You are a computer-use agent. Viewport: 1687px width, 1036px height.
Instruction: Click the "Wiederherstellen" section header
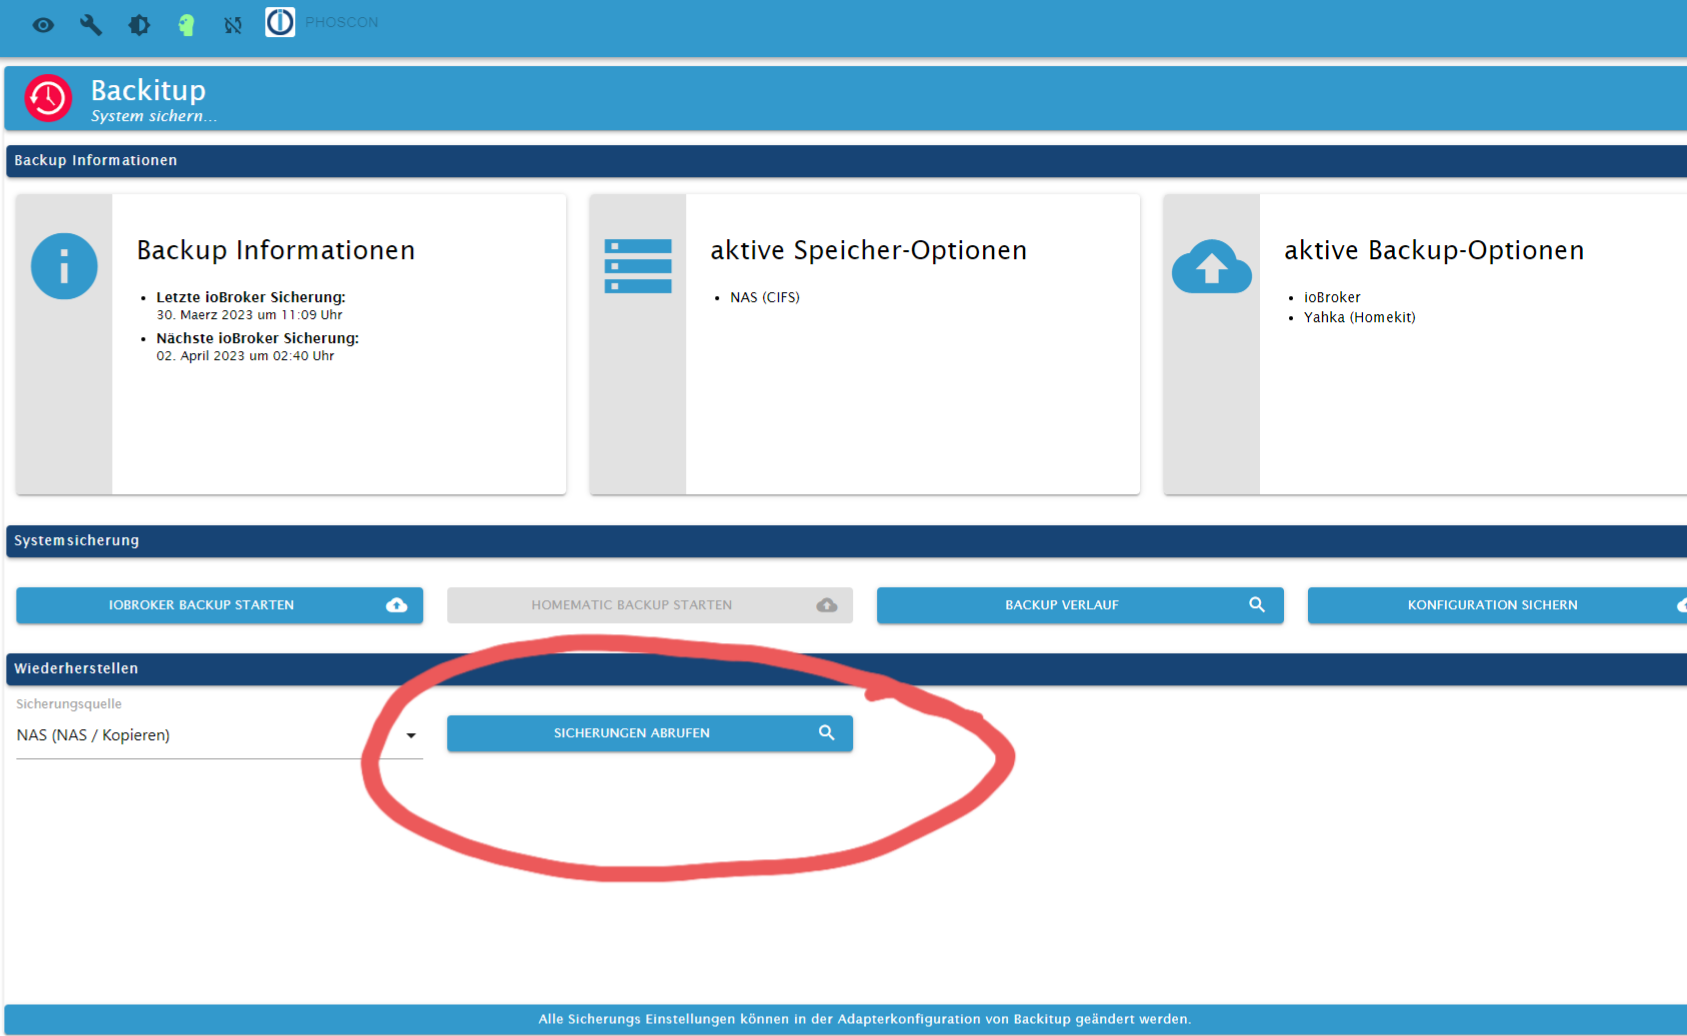click(x=76, y=668)
